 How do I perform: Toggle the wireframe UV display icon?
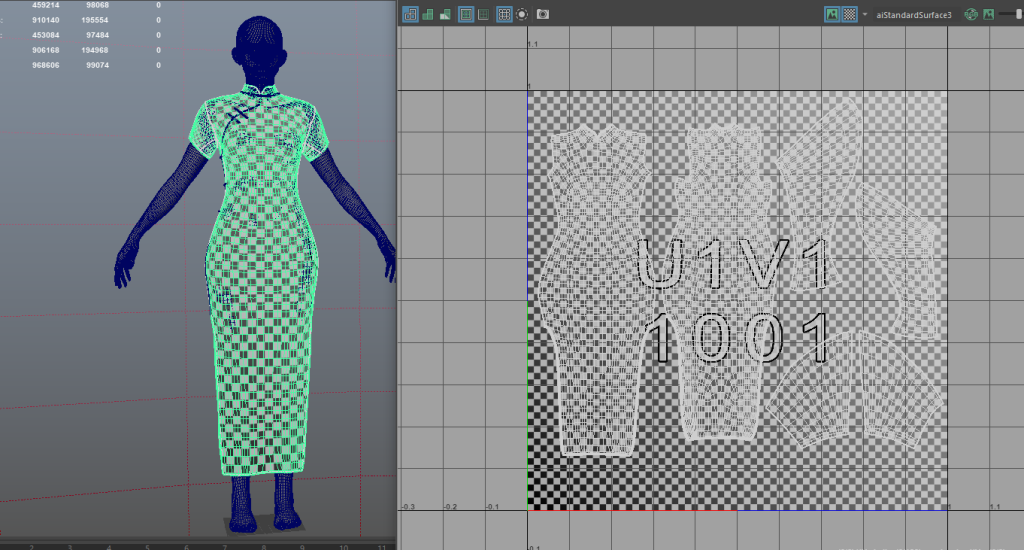click(x=410, y=14)
